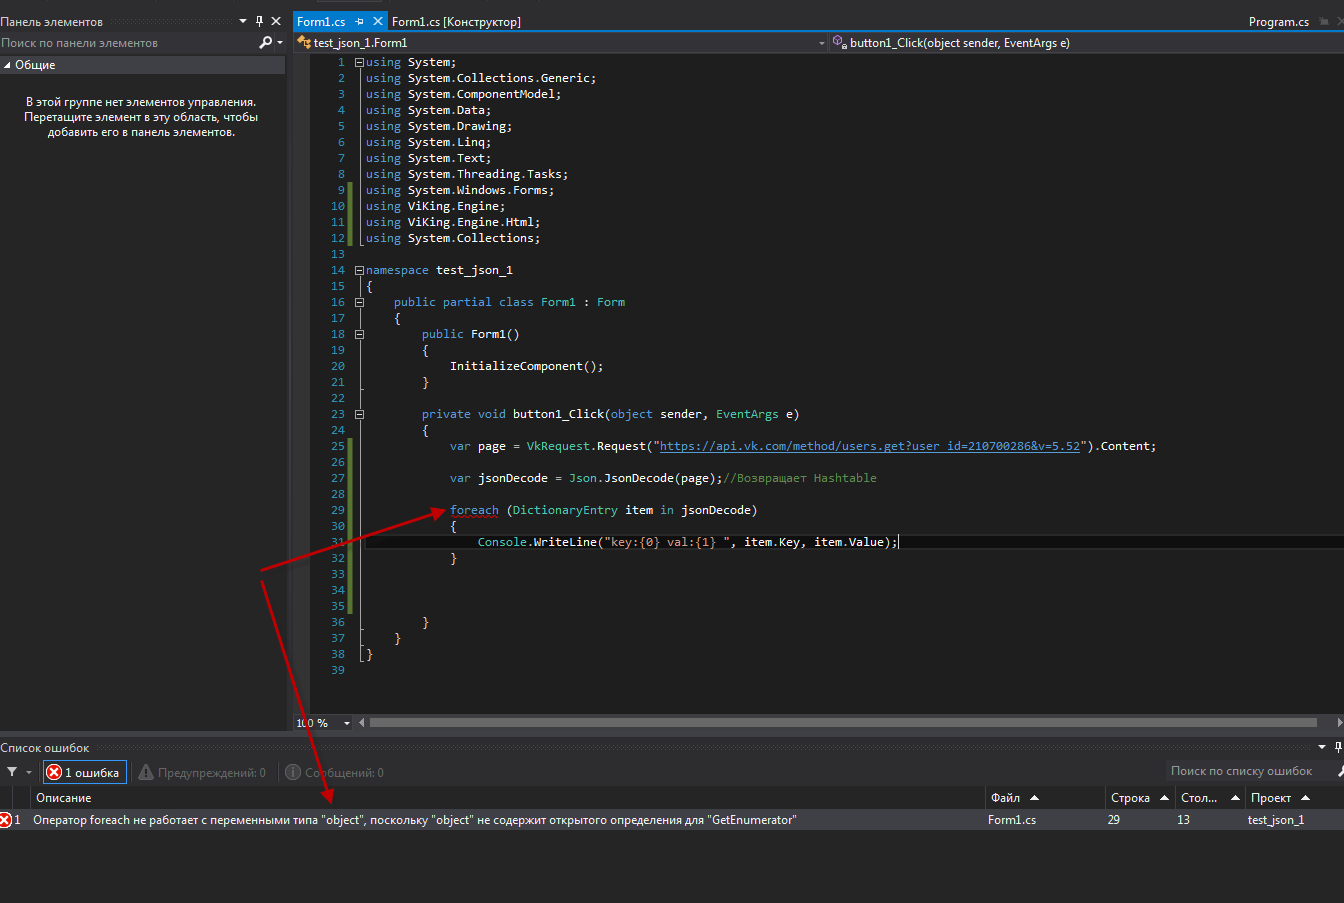Toggle pin on the Form1.cs tab
This screenshot has height=903, width=1344.
(360, 21)
